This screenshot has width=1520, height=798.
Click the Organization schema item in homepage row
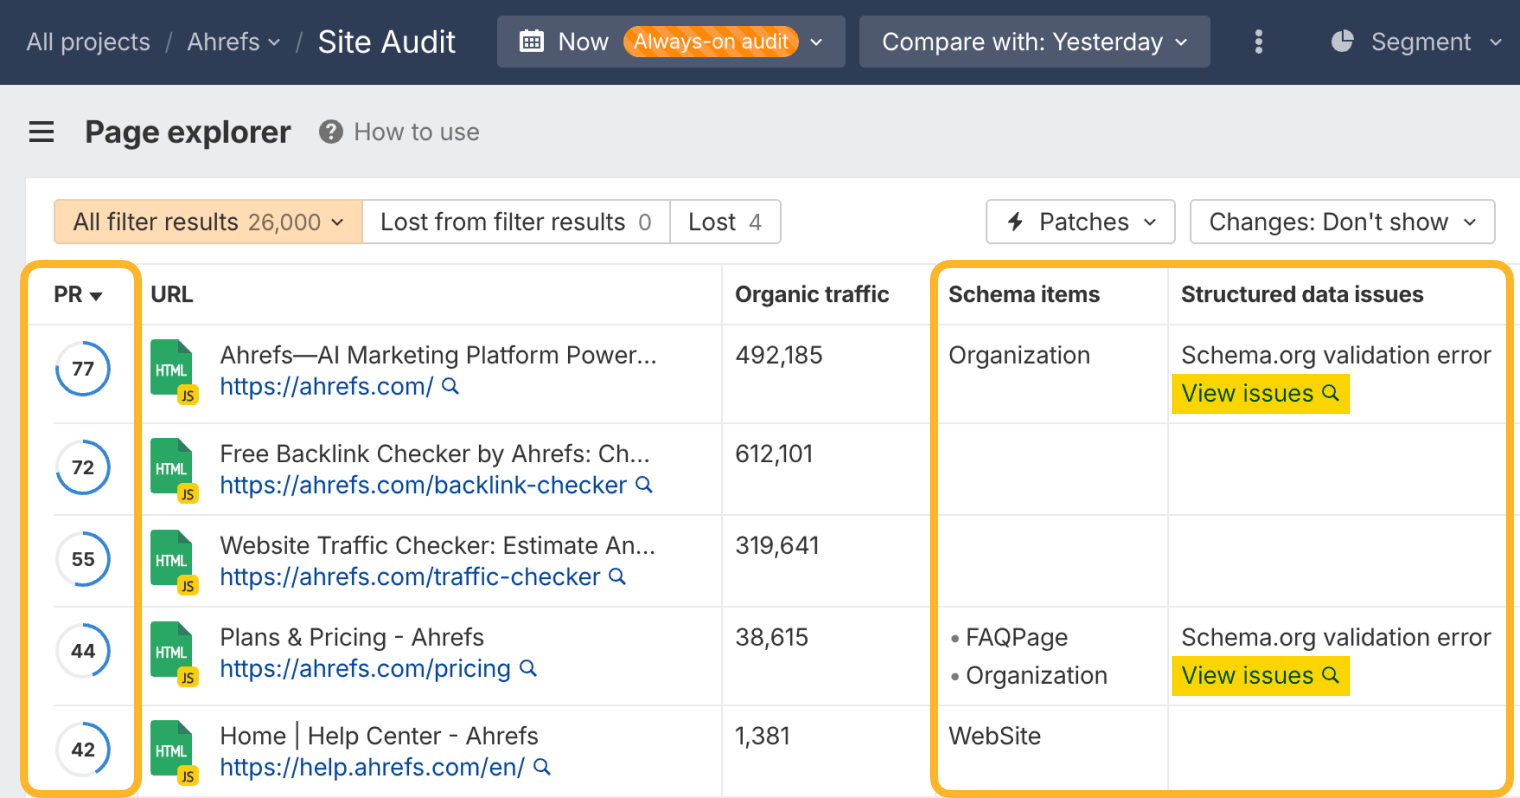pyautogui.click(x=1019, y=356)
